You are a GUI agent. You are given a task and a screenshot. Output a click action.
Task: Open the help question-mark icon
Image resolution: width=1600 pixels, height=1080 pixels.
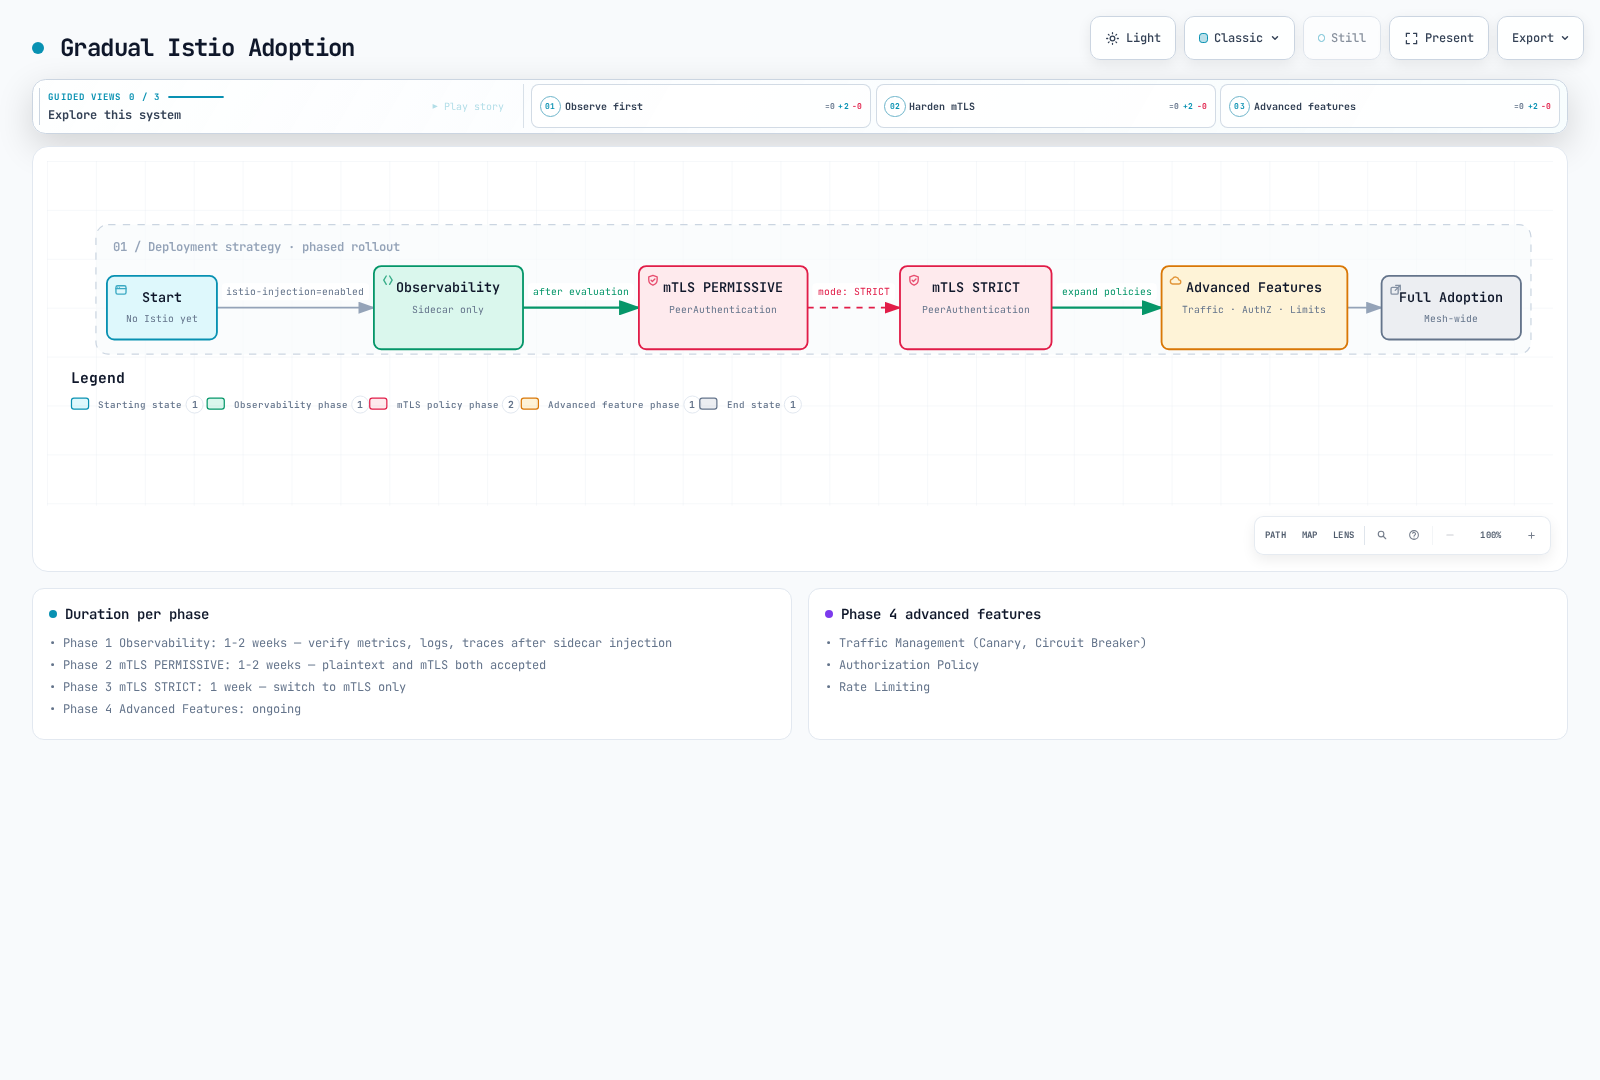(x=1414, y=535)
